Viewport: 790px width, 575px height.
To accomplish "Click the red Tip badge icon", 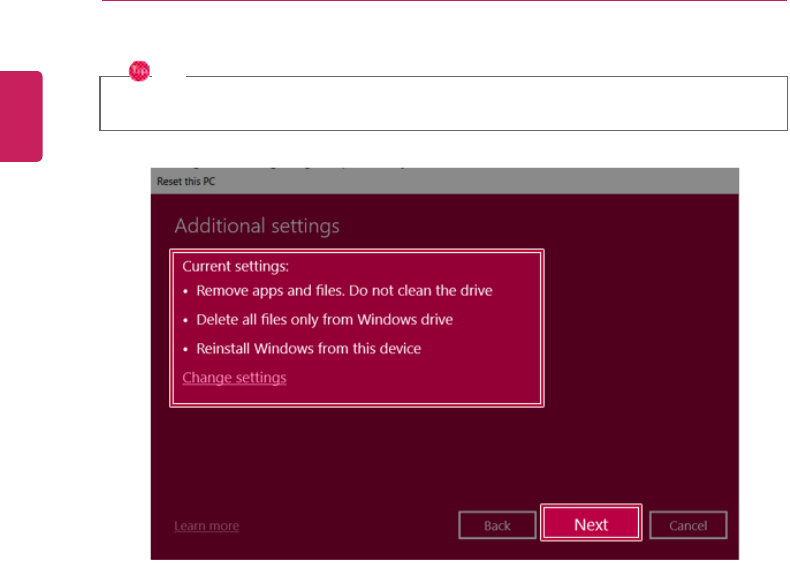I will point(139,71).
